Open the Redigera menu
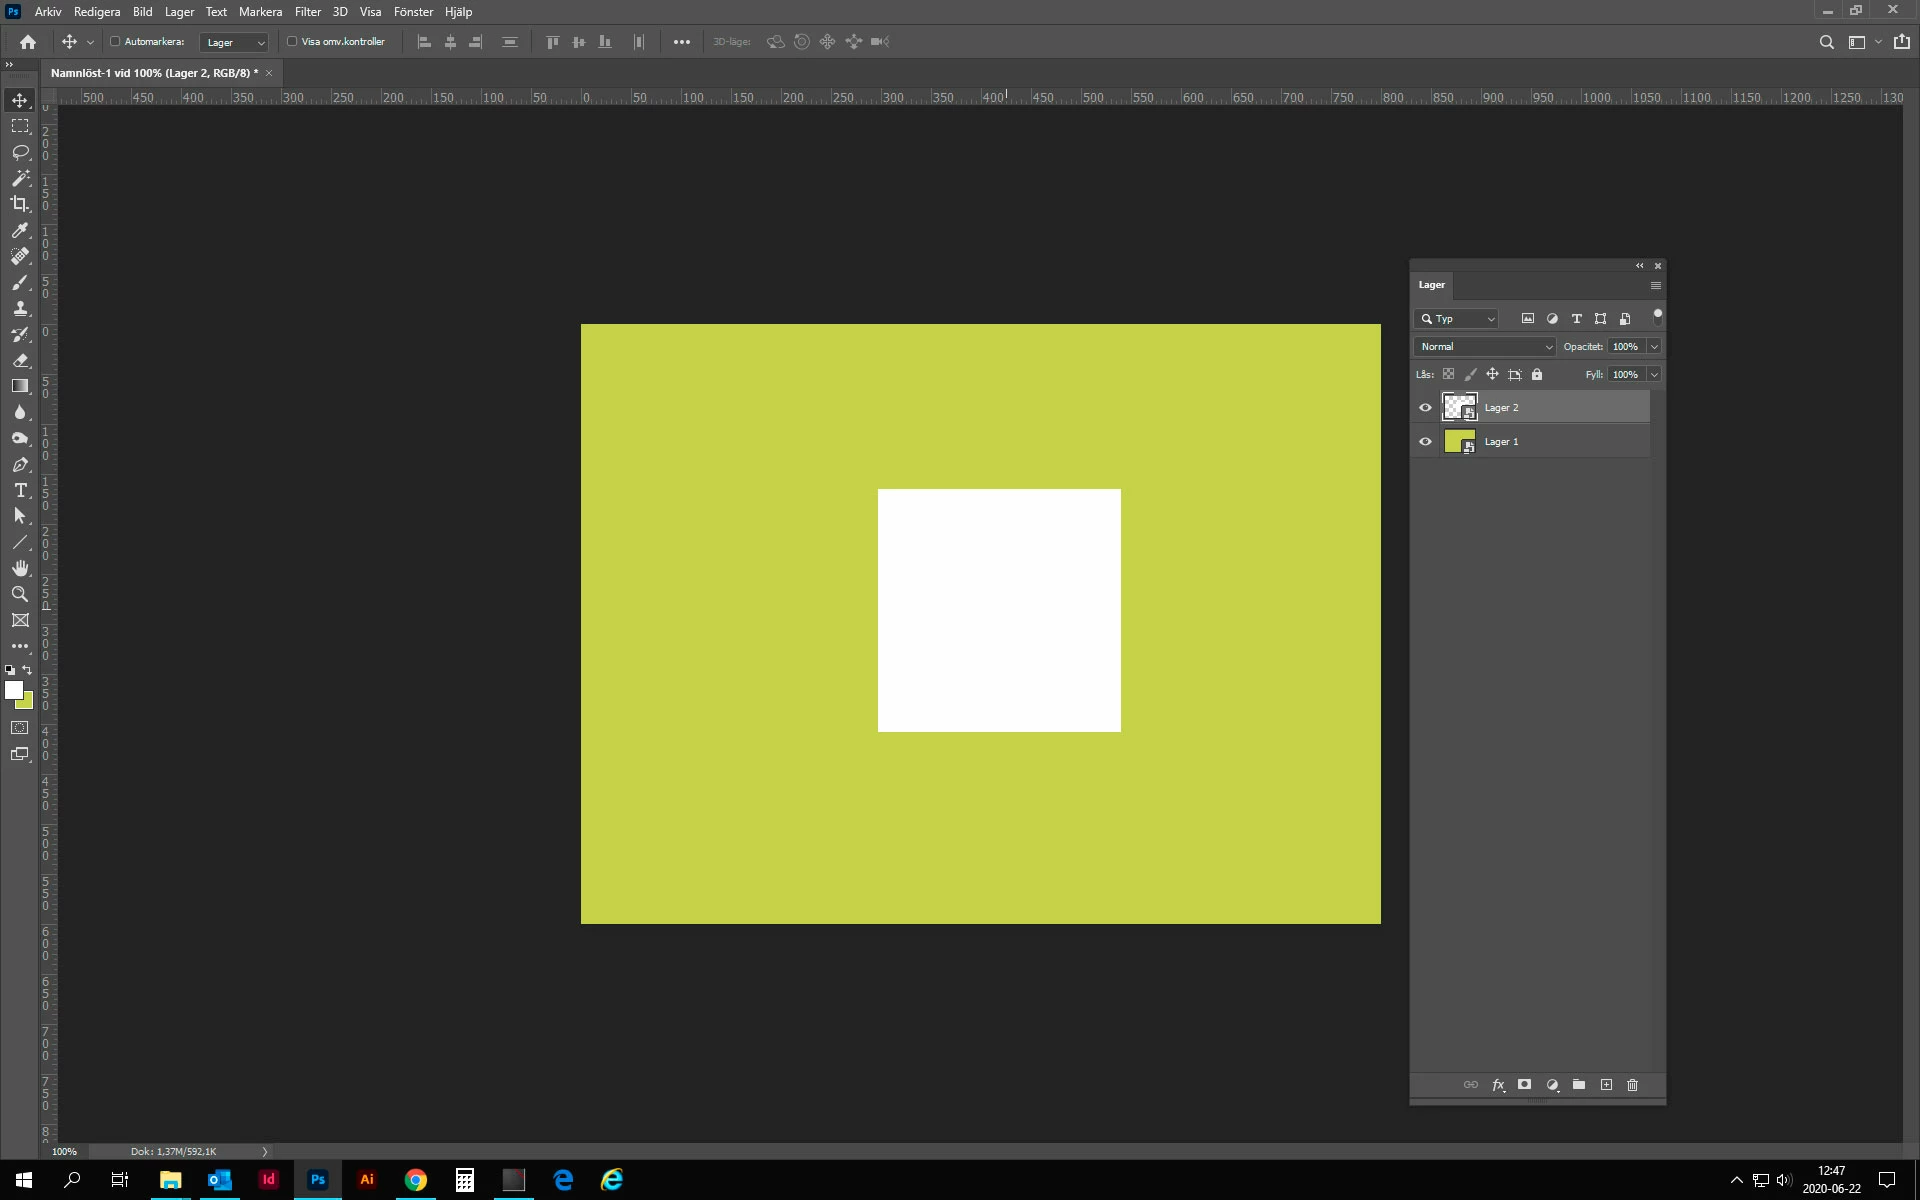This screenshot has width=1920, height=1200. click(x=97, y=12)
